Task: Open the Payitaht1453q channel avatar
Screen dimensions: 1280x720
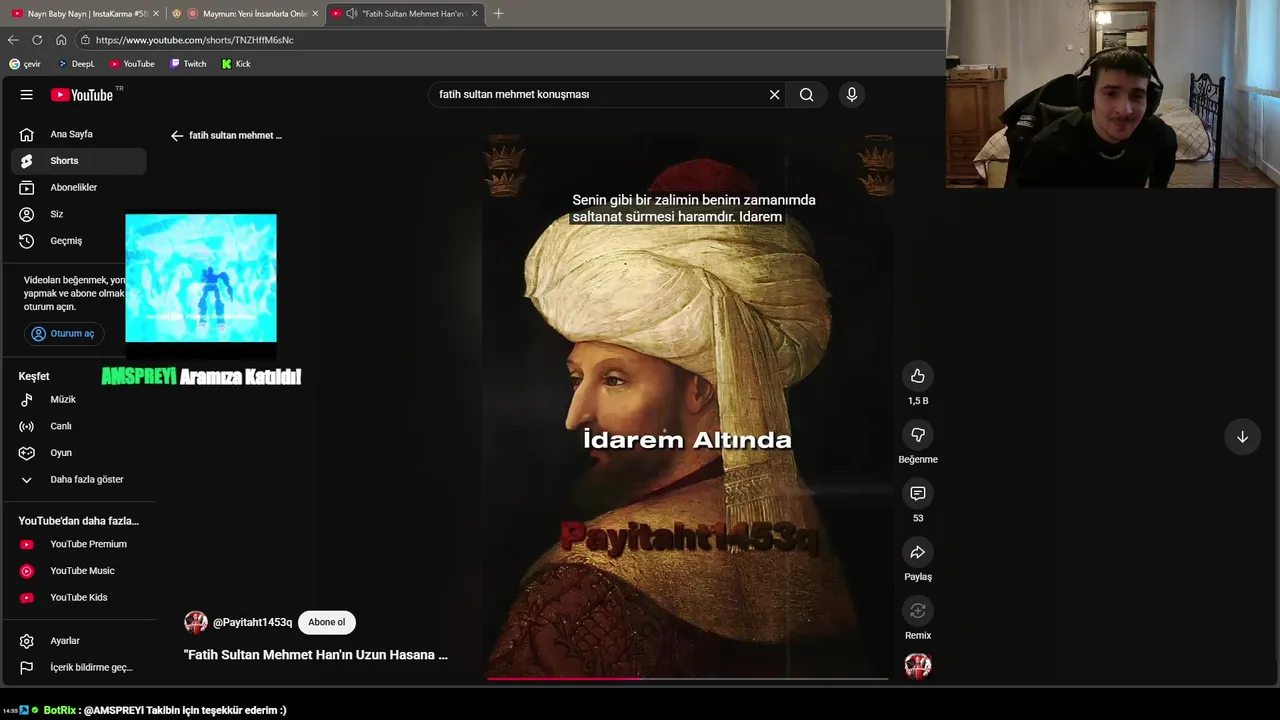Action: (196, 622)
